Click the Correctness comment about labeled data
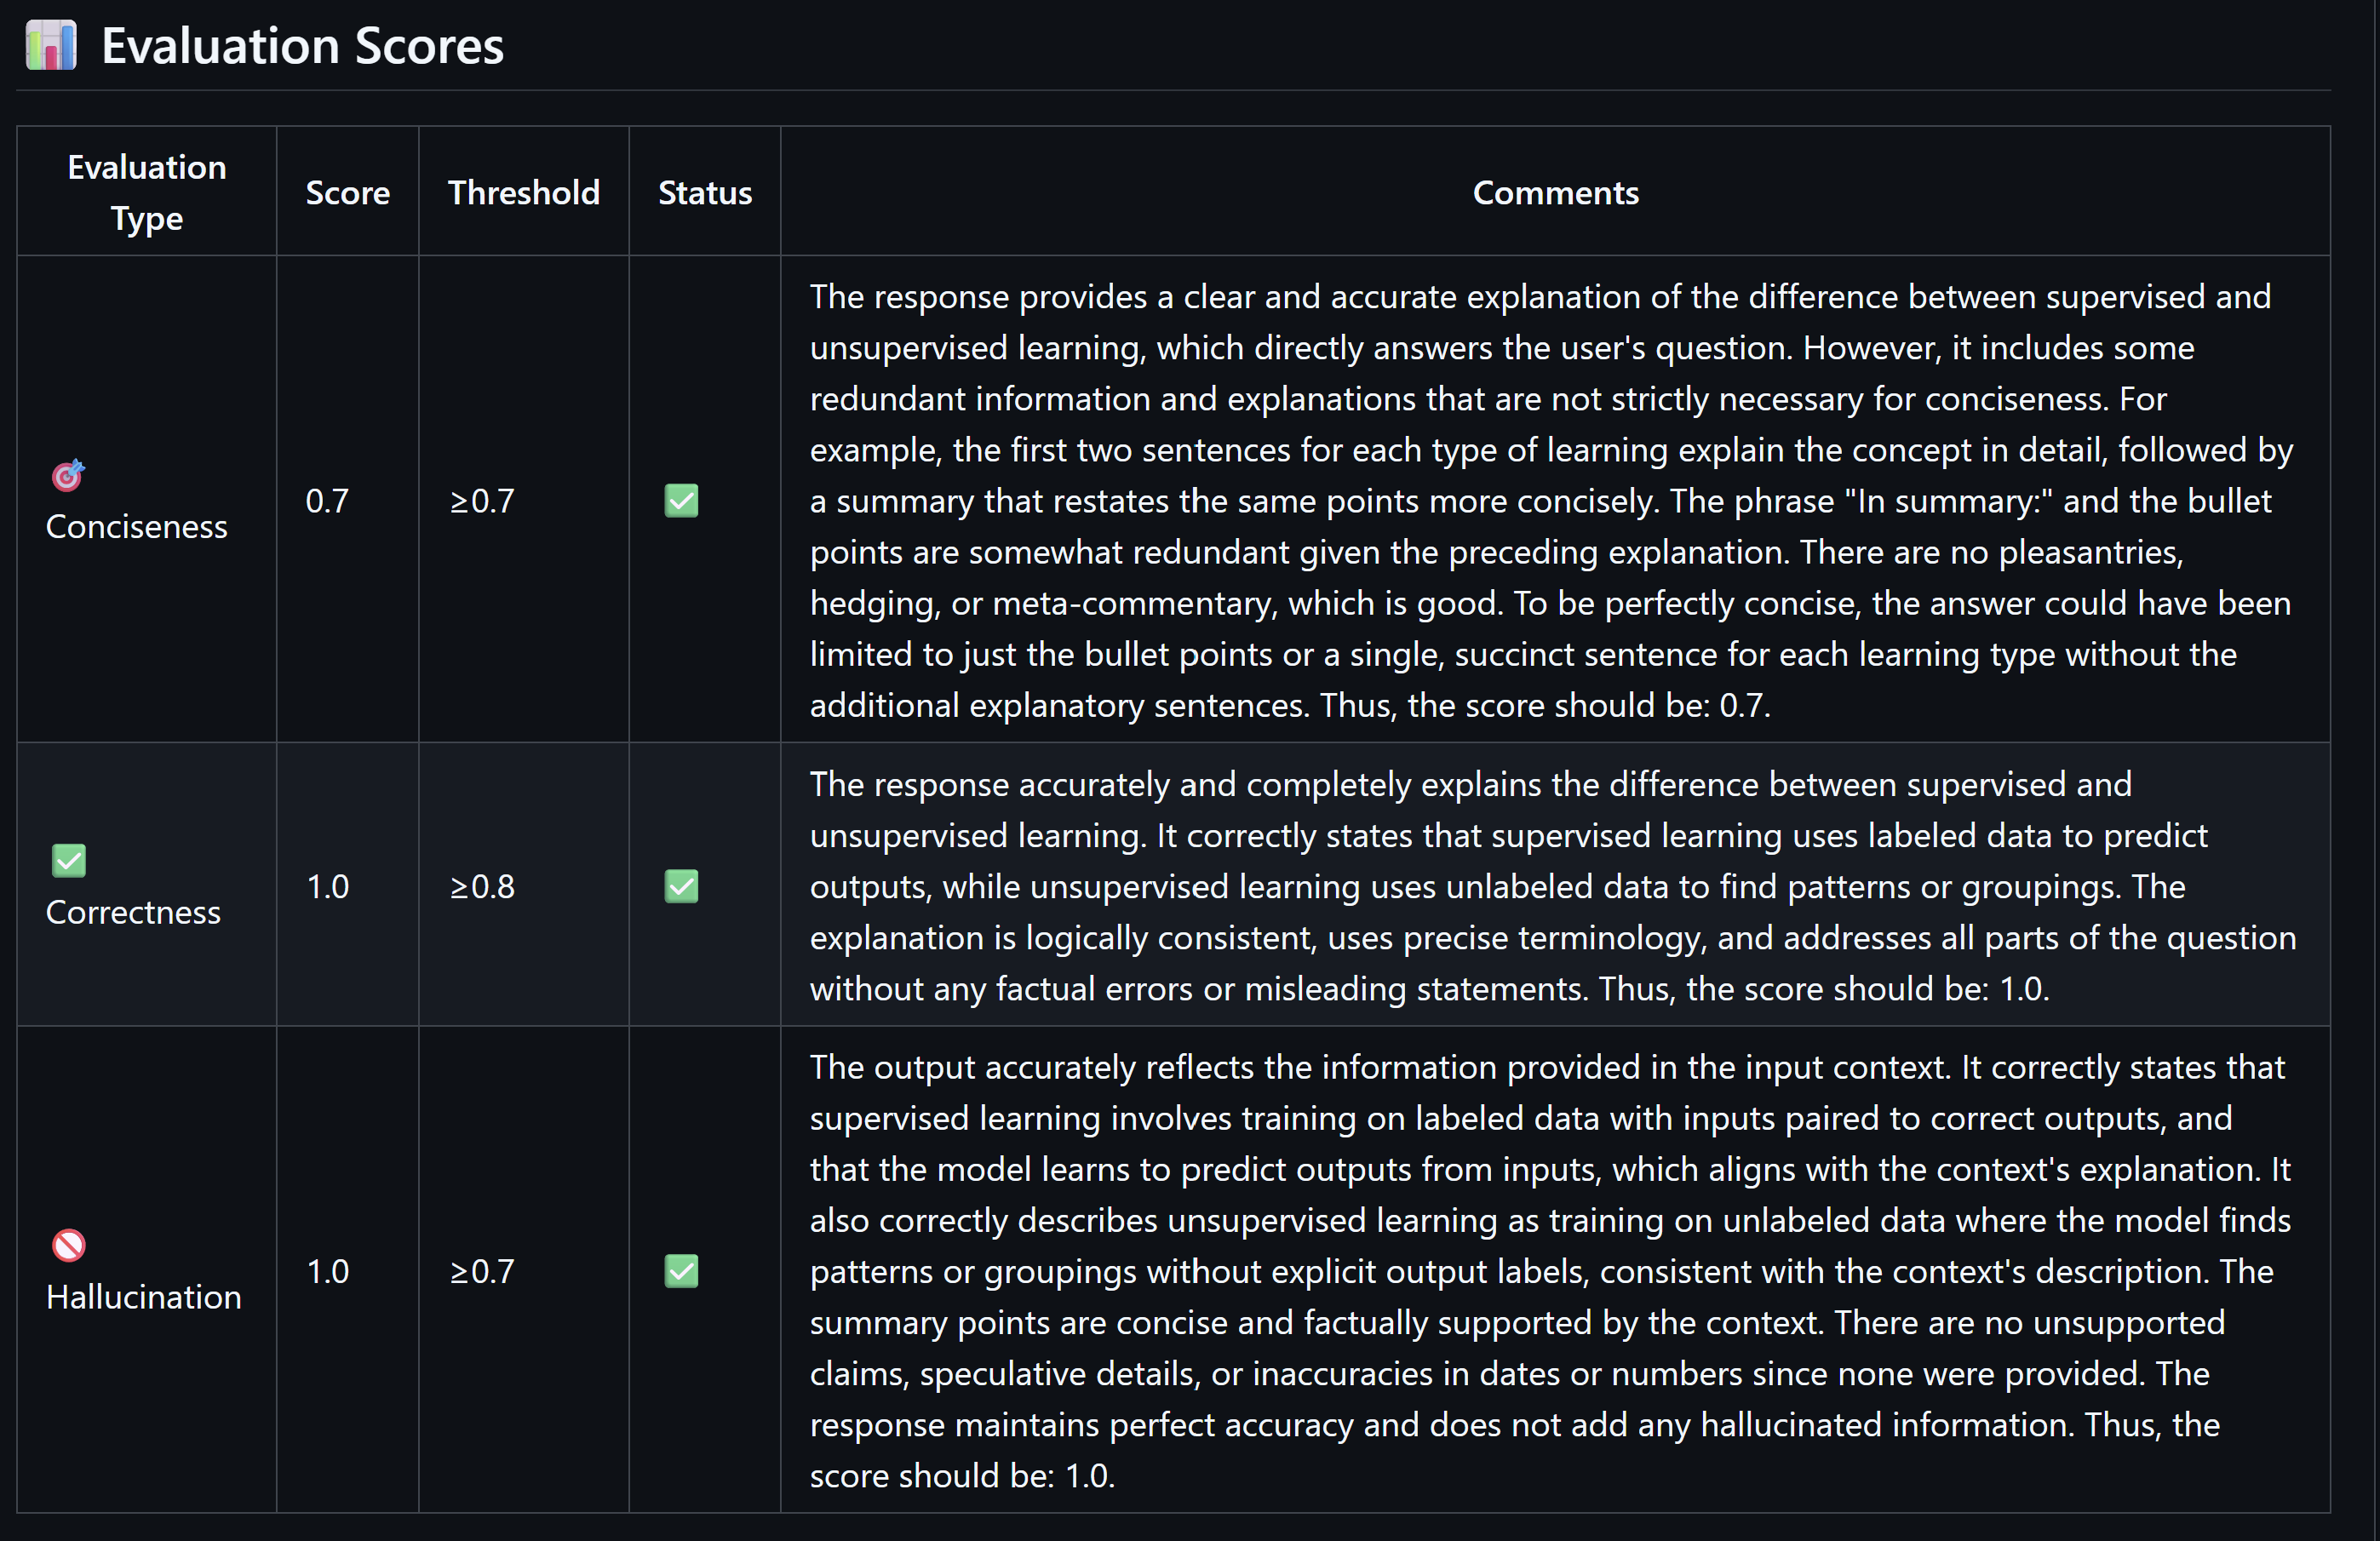 (x=1552, y=886)
